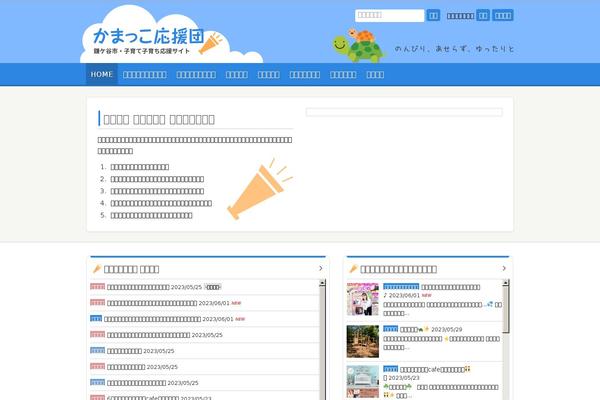Open the navigation item right after HOME

[145, 75]
